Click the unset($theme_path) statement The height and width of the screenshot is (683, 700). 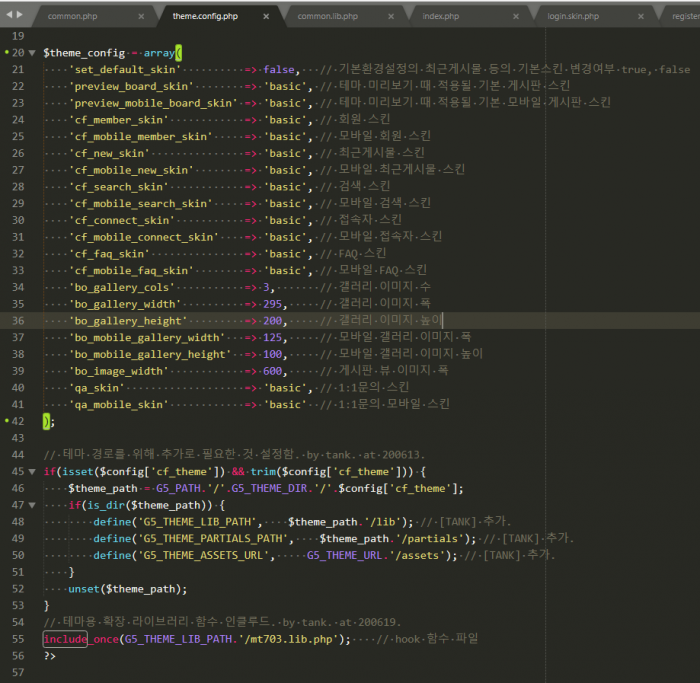tap(127, 588)
